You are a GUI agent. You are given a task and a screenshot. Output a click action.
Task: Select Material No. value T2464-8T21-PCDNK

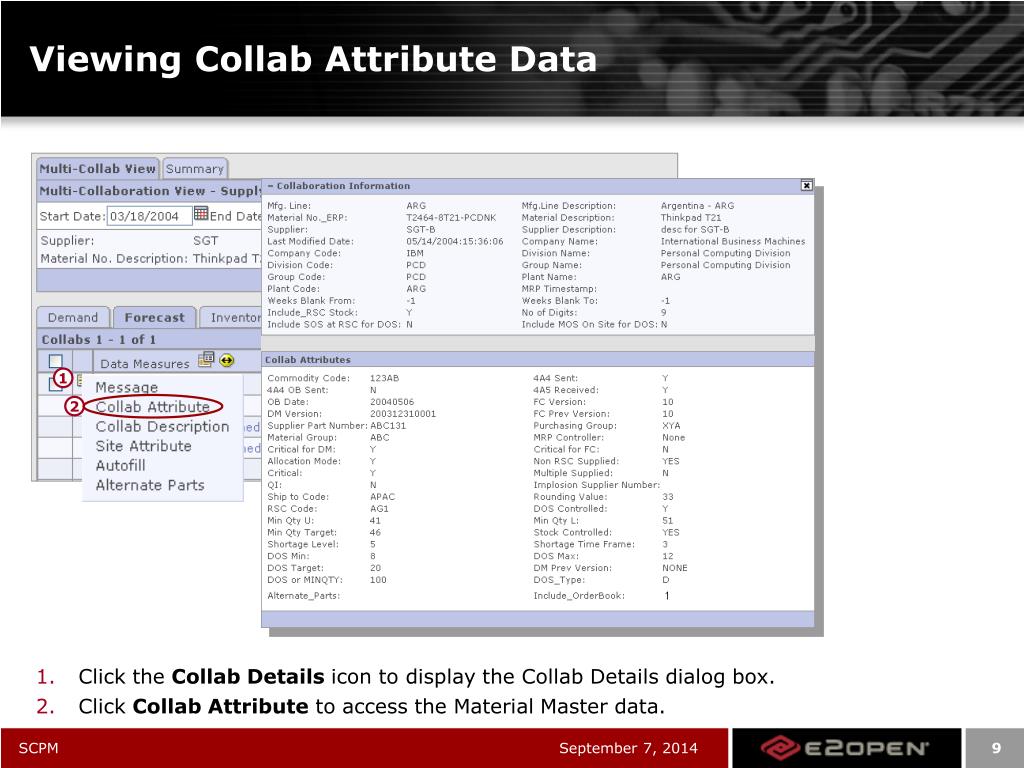click(451, 217)
